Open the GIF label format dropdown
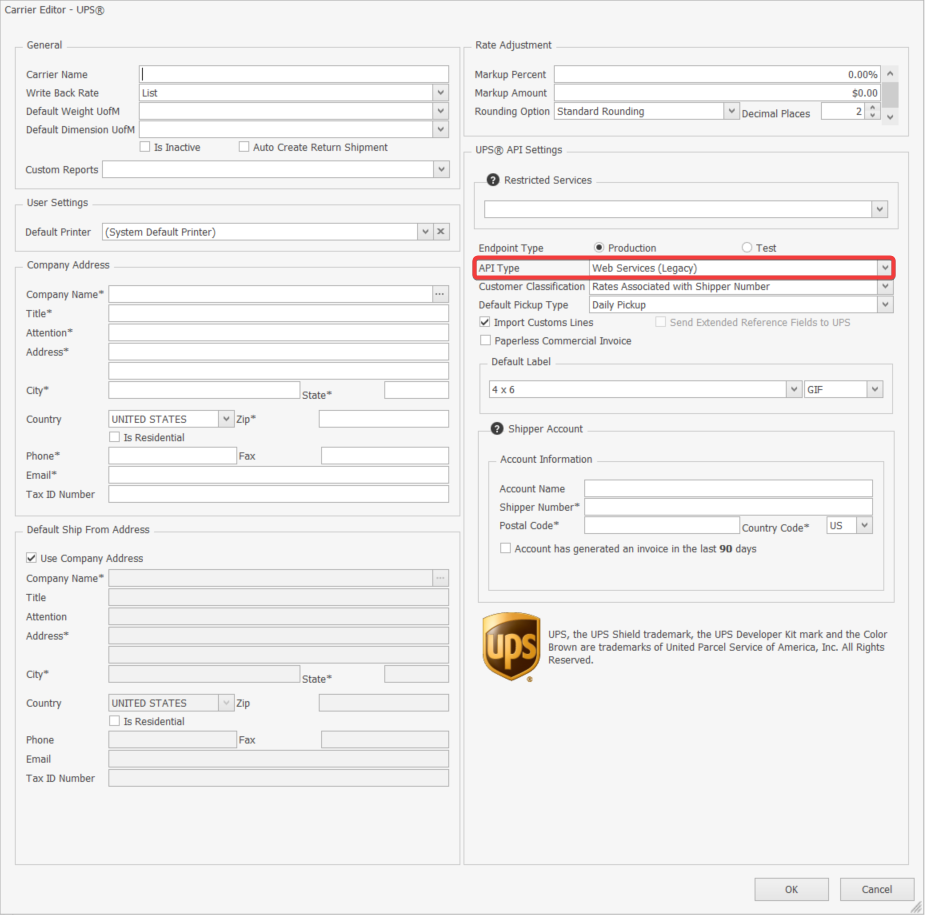The height and width of the screenshot is (915, 925). (x=874, y=389)
